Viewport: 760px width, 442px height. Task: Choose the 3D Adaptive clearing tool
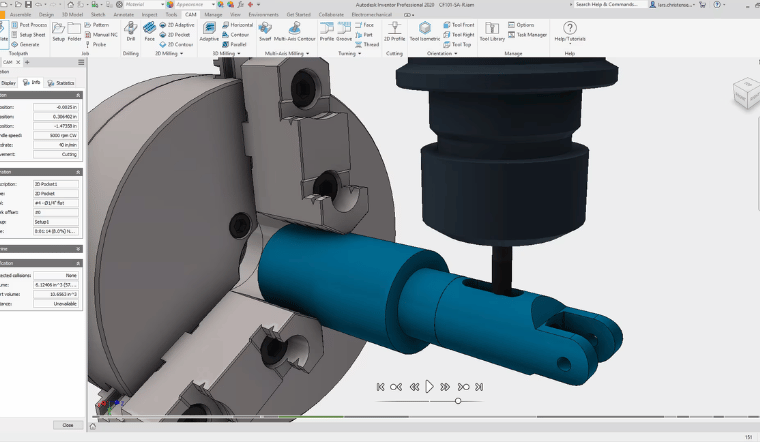tap(209, 32)
